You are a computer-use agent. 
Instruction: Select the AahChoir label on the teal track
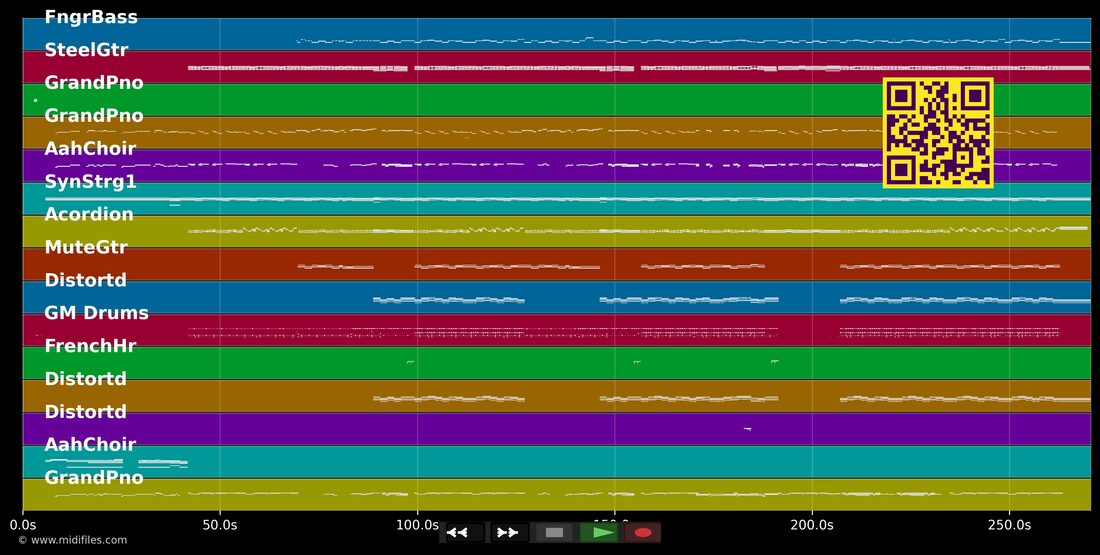tap(90, 444)
